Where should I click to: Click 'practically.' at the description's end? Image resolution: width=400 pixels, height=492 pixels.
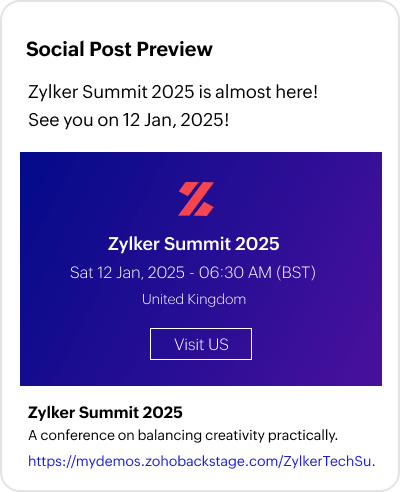tap(303, 435)
